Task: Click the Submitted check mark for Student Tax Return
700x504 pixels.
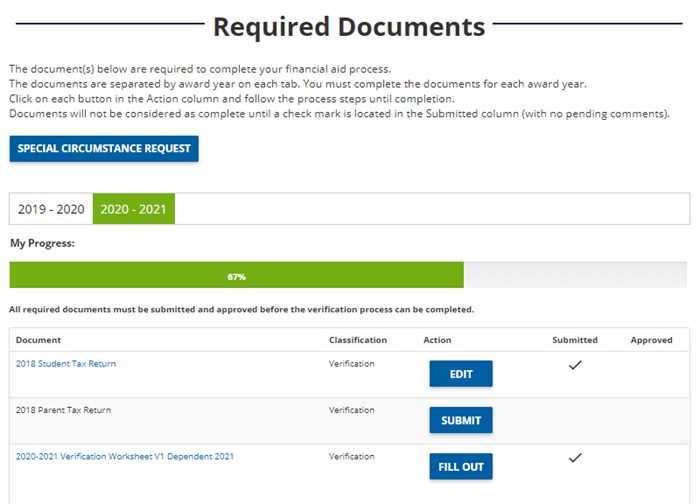Action: pos(574,366)
